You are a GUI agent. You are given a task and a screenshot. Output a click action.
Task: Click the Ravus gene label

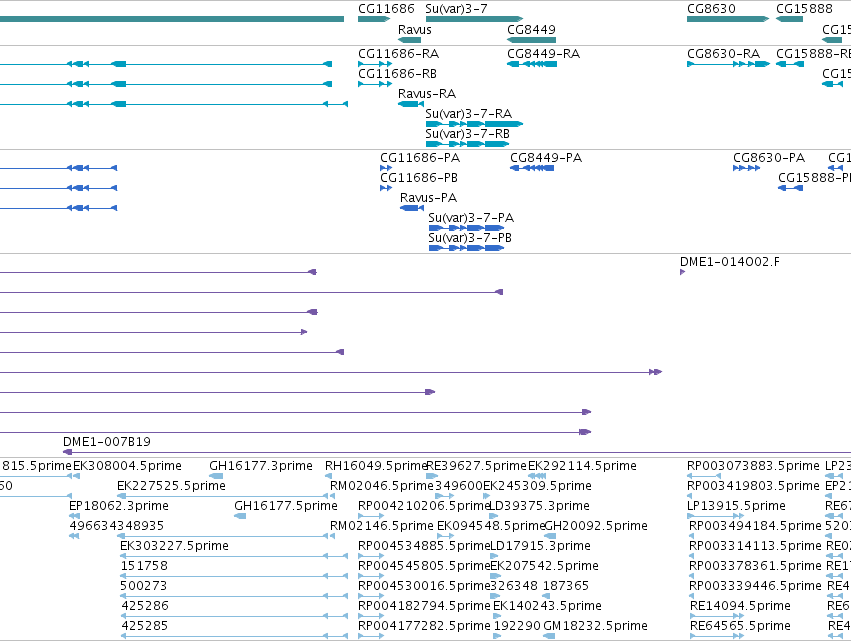click(x=415, y=29)
